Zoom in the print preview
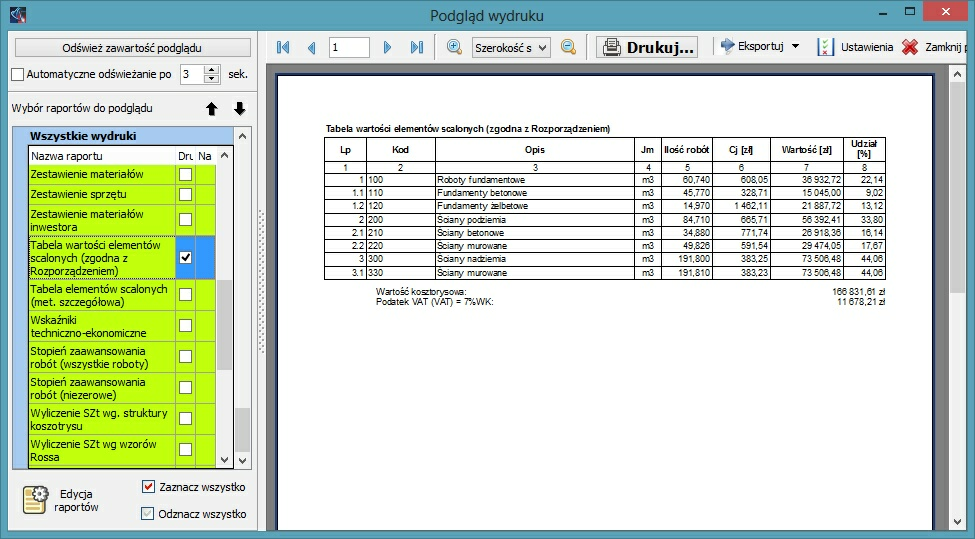Image resolution: width=975 pixels, height=539 pixels. pos(455,47)
